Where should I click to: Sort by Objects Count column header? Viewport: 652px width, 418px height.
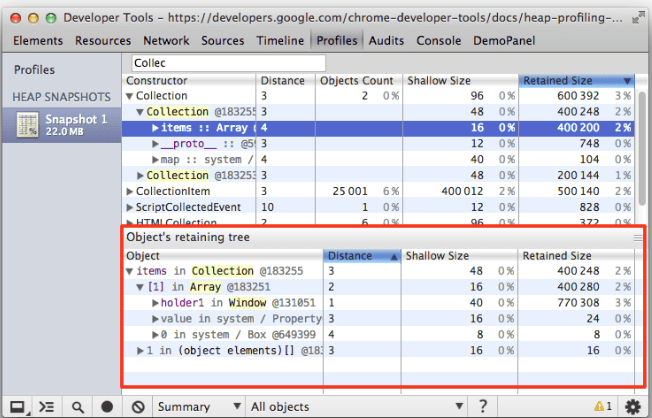[x=358, y=81]
